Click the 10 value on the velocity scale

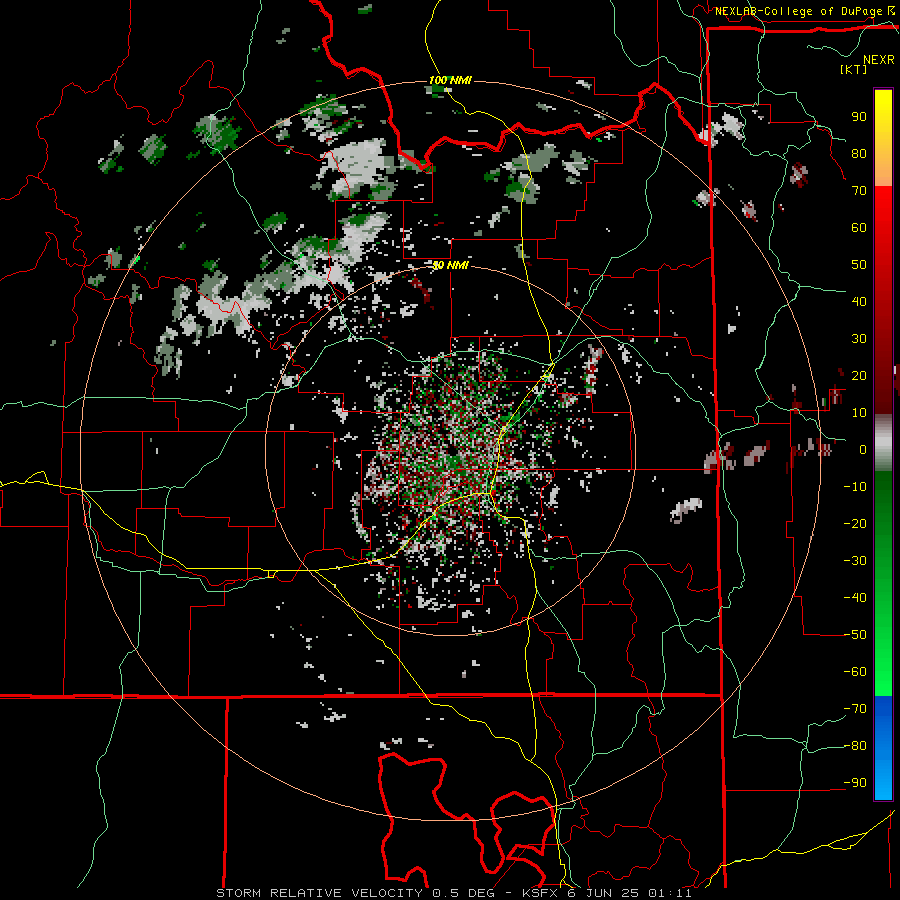click(859, 413)
